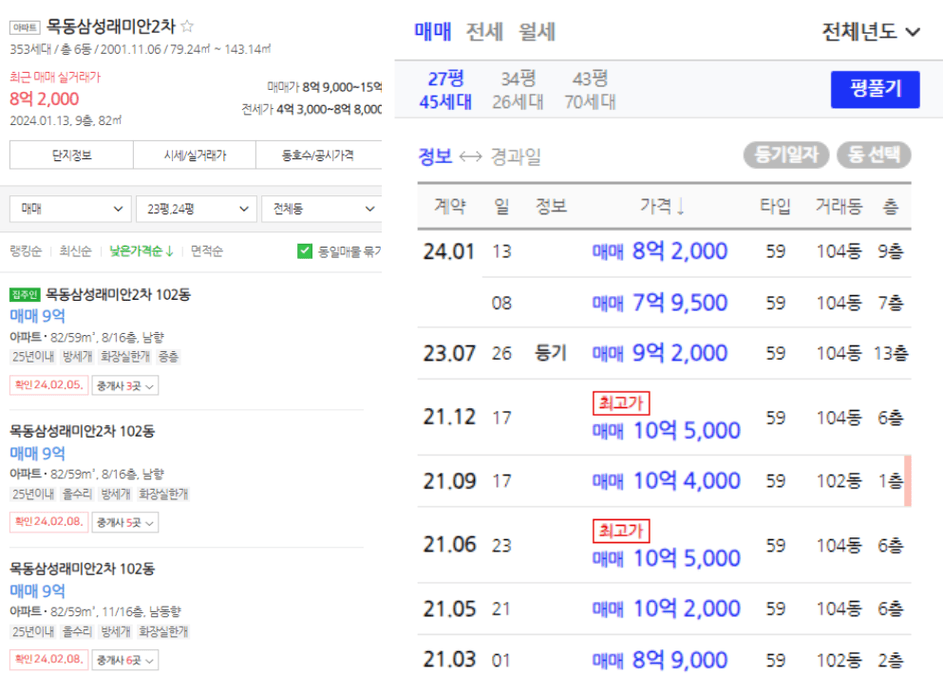Click the 24.01 contract date cell
Screen dimensions: 943x688
[x=449, y=251]
